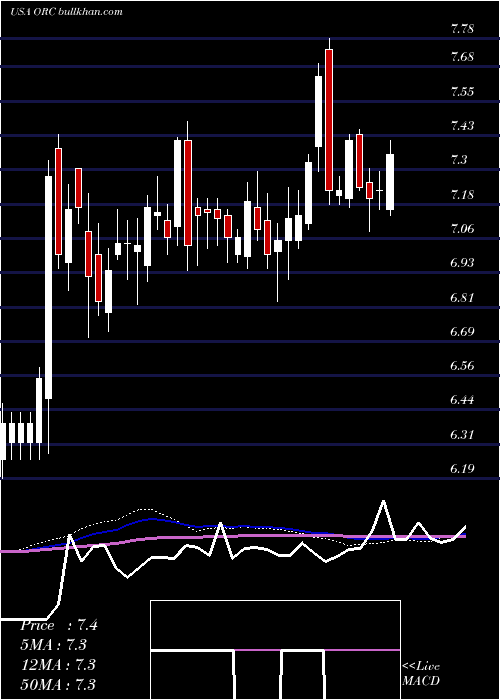Screen dimensions: 500x700
Task: Select the 7.06 price axis label
Action: click(462, 229)
